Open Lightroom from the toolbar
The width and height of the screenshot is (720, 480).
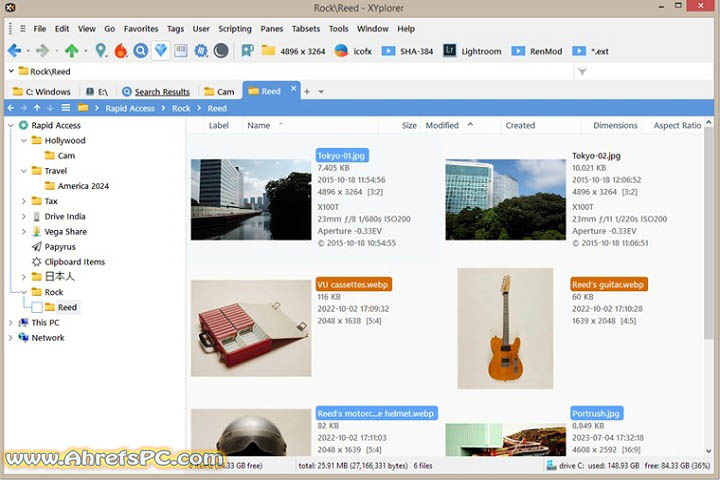click(472, 51)
